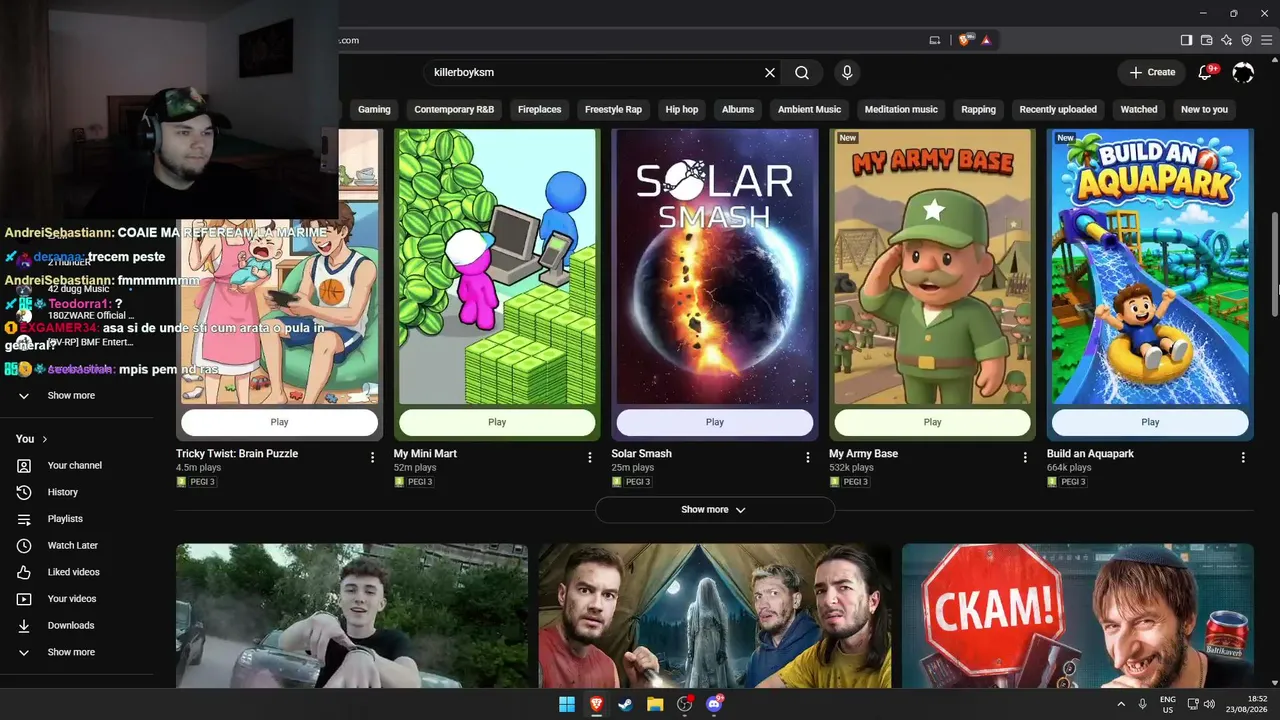Select the Meditation music chip
This screenshot has width=1280, height=720.
coord(901,110)
